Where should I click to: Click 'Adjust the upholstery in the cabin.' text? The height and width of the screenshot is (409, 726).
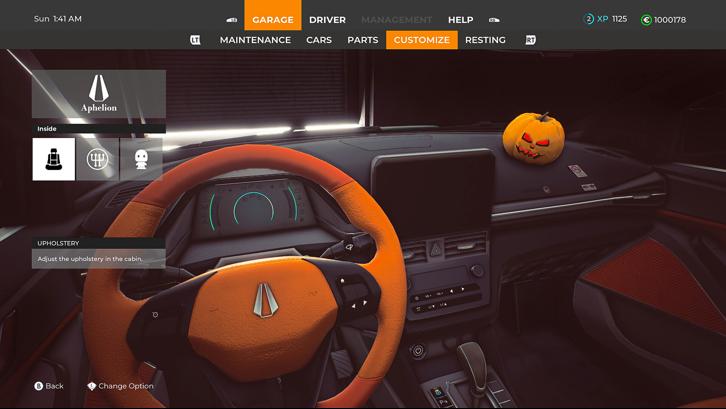(x=90, y=259)
